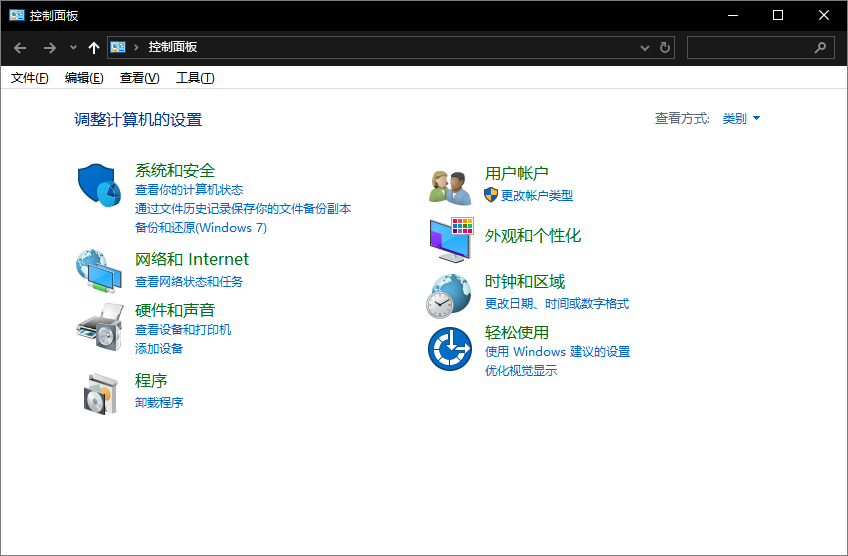Open Appearance and Personalization monitor icon
The width and height of the screenshot is (848, 556).
(x=451, y=240)
